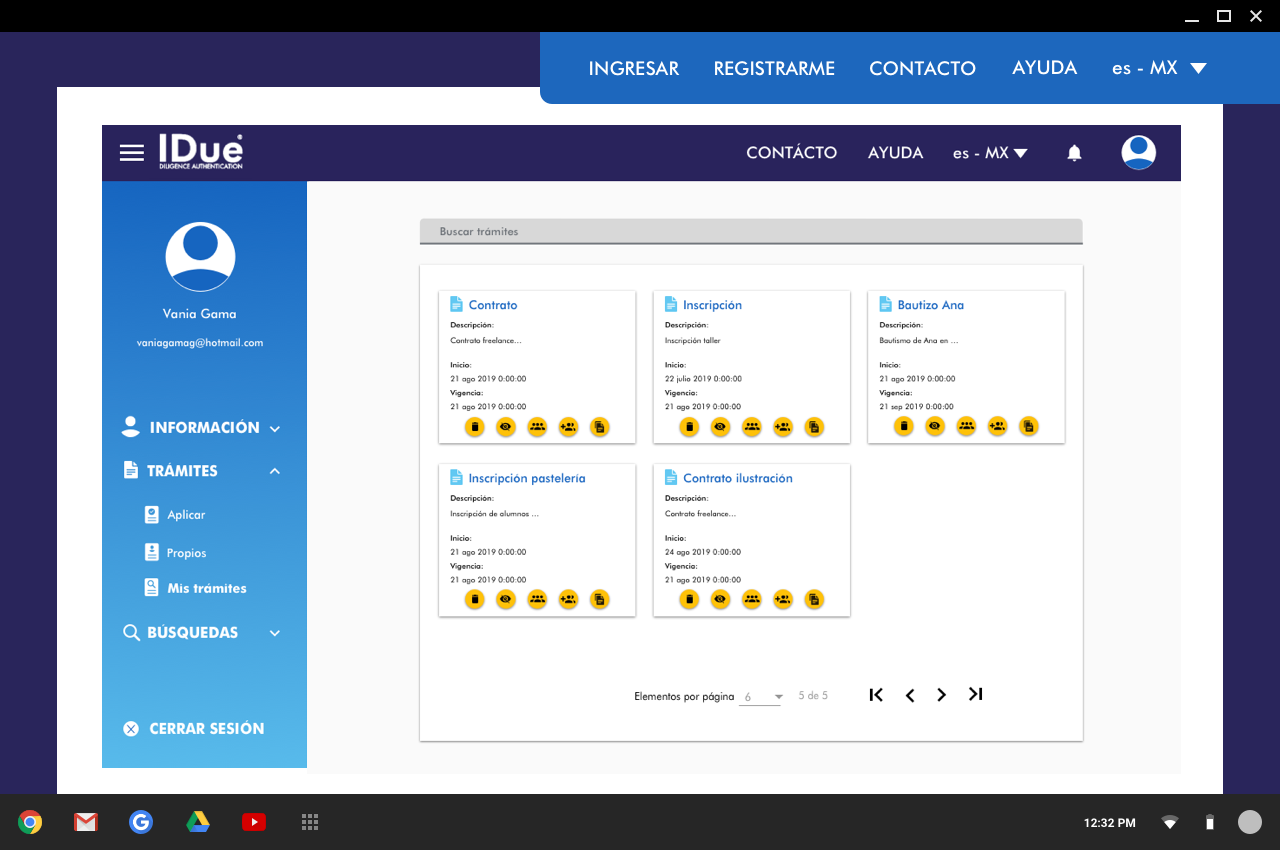
Task: Delete the Contrato card with trash icon
Action: pyautogui.click(x=475, y=427)
